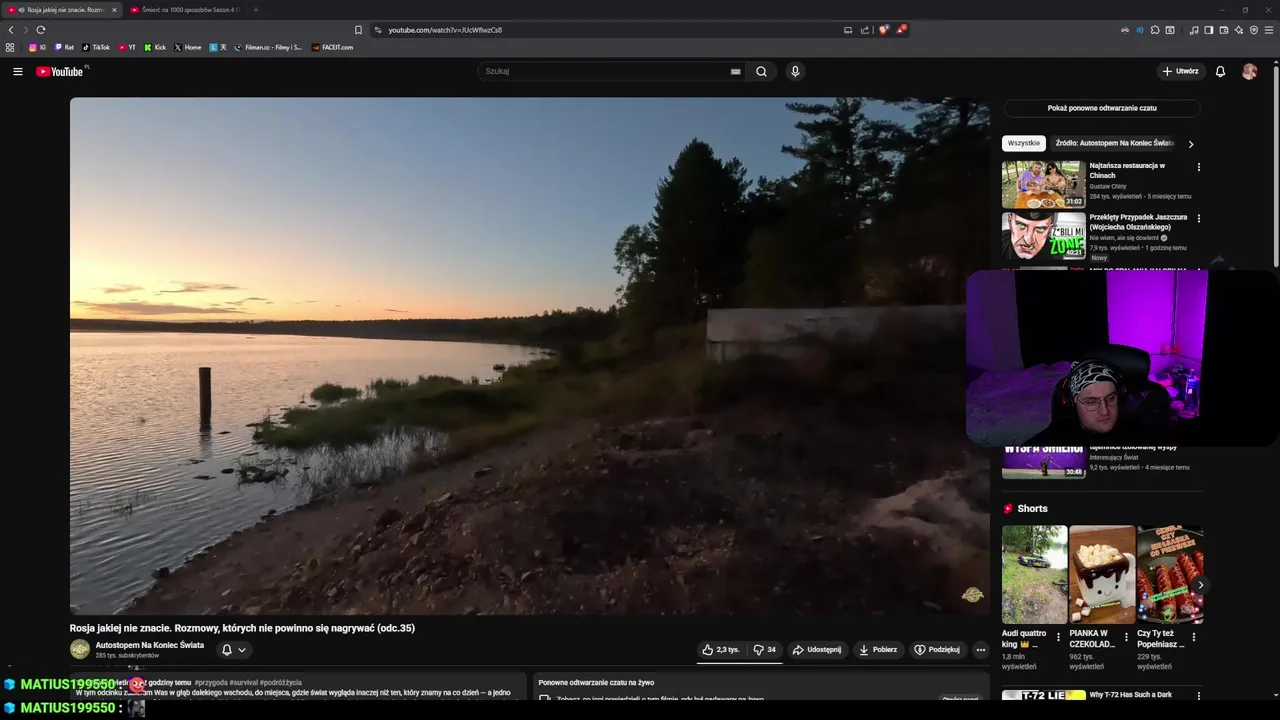Open options for the PIANKA W CZEKOLAD... short

pos(1126,637)
